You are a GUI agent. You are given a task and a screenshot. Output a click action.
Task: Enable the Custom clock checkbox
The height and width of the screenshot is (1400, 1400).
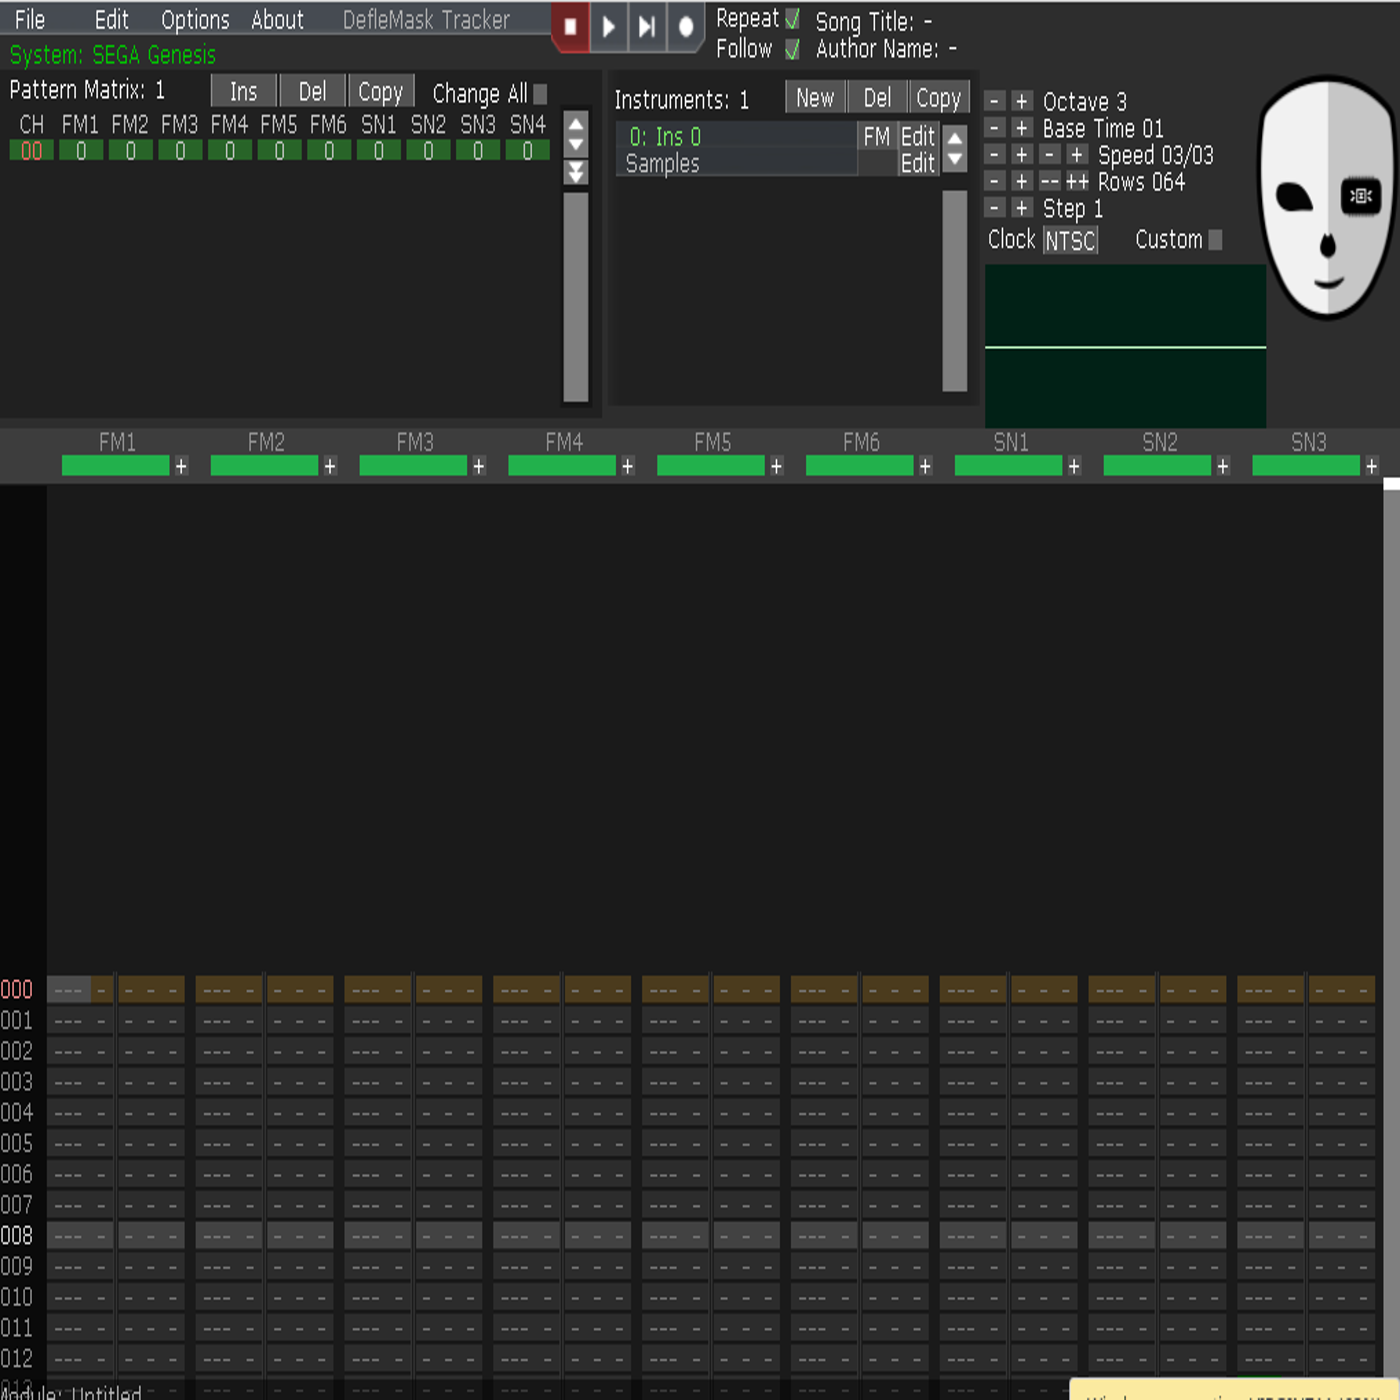tap(1215, 240)
